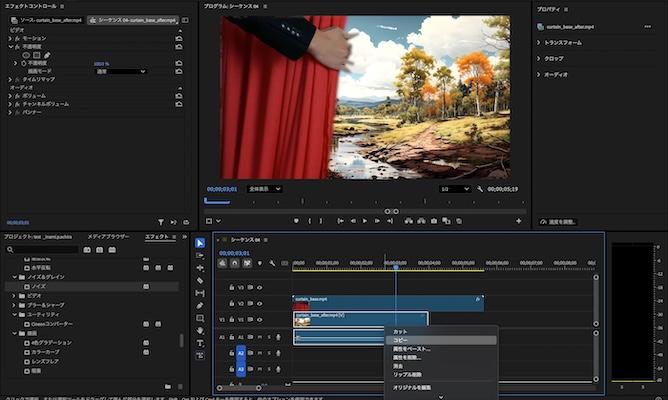Viewport: 668px width, 400px height.
Task: Select the ノイズ effect in the list
Action: click(x=37, y=286)
